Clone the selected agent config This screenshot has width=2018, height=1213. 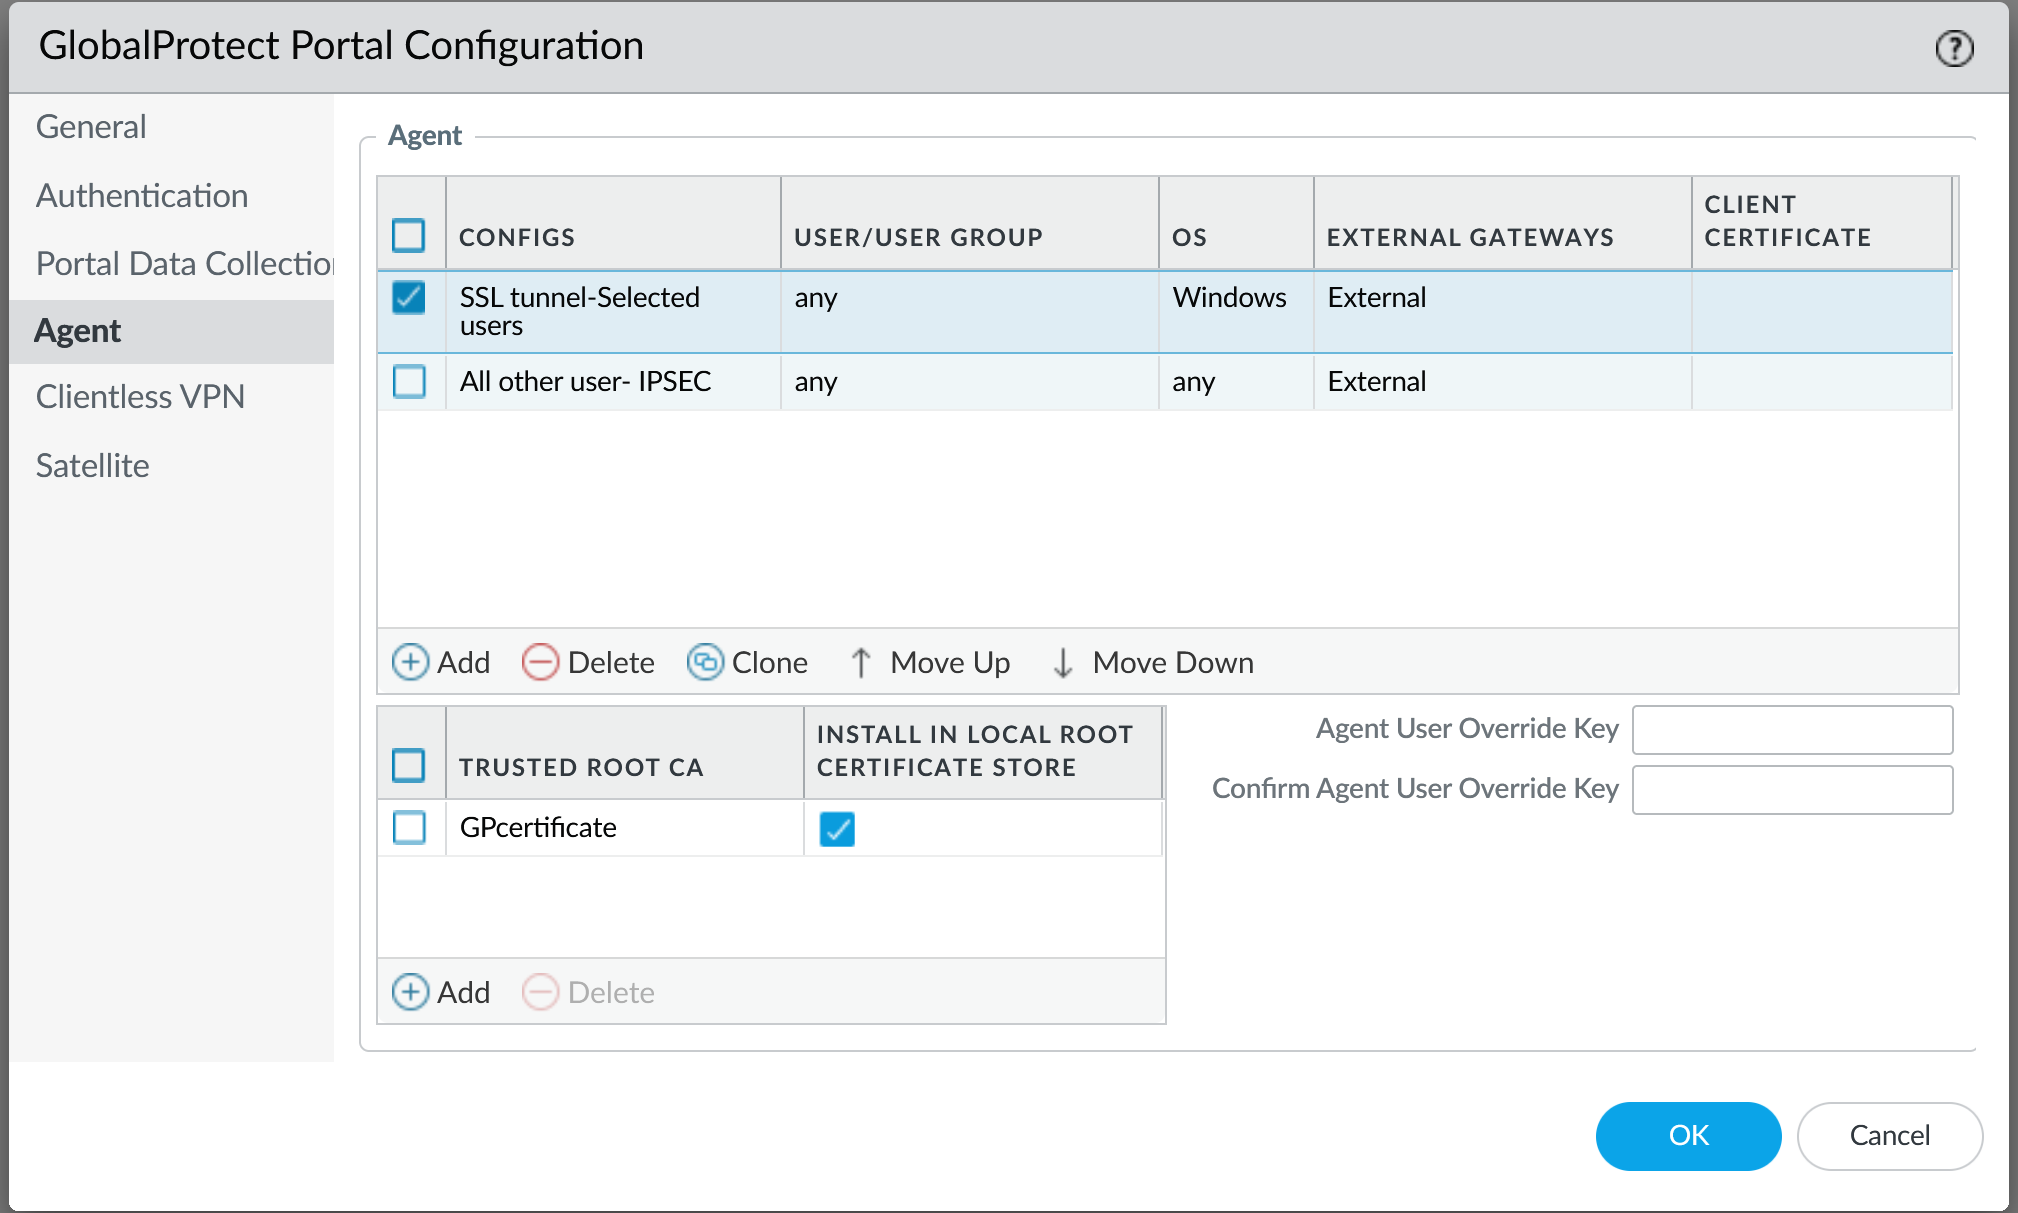coord(747,662)
